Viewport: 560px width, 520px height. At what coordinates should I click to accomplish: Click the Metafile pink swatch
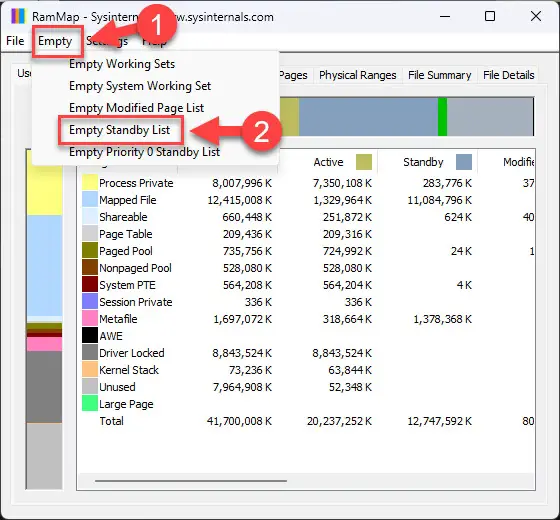click(x=90, y=319)
